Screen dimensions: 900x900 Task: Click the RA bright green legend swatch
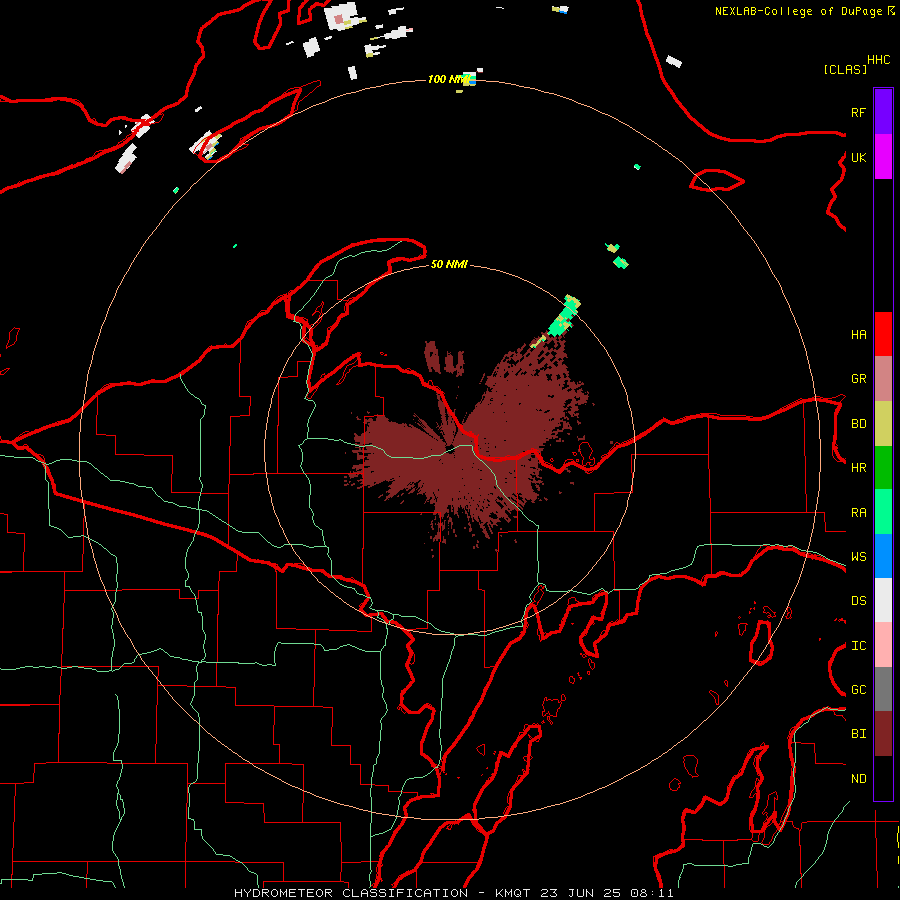[x=883, y=512]
